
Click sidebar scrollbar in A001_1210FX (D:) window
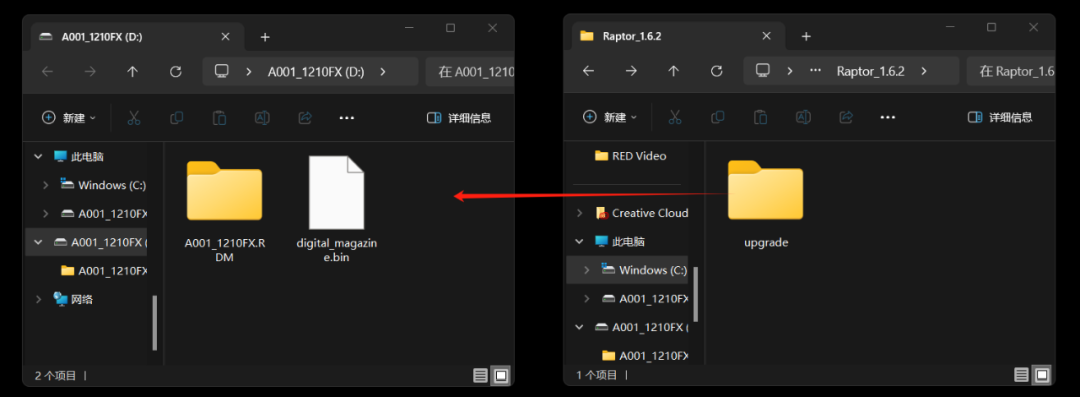[x=155, y=323]
